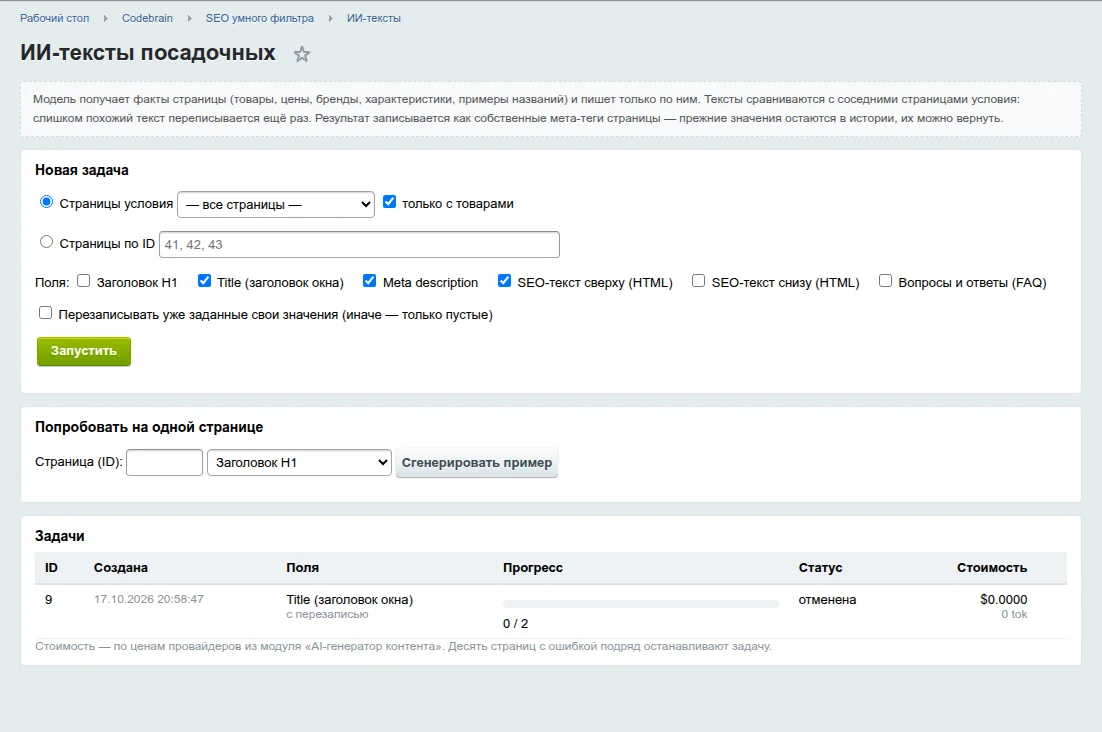
Task: Click the "Задачи" section heading
Action: tap(60, 536)
